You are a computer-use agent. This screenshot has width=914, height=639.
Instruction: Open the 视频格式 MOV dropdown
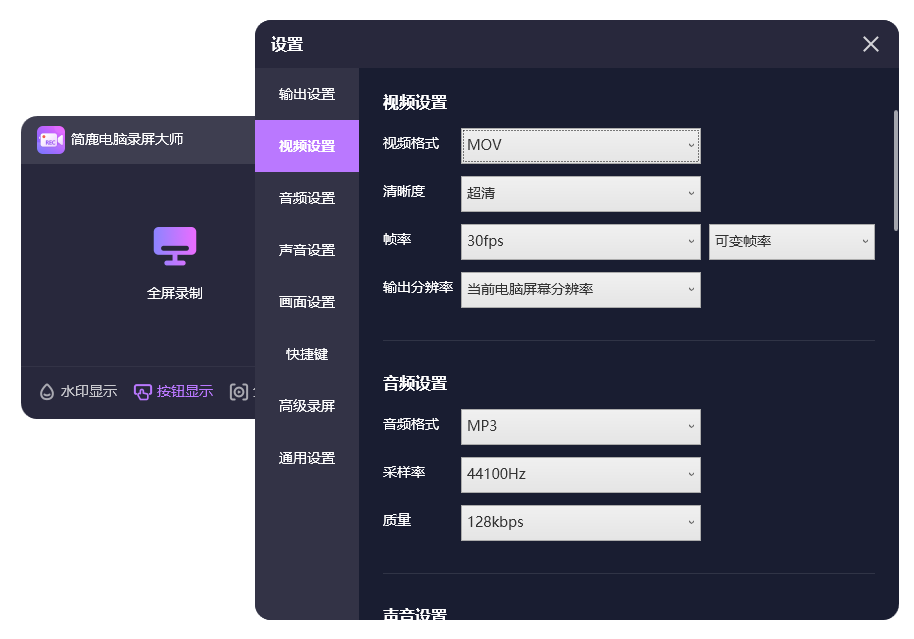[580, 145]
